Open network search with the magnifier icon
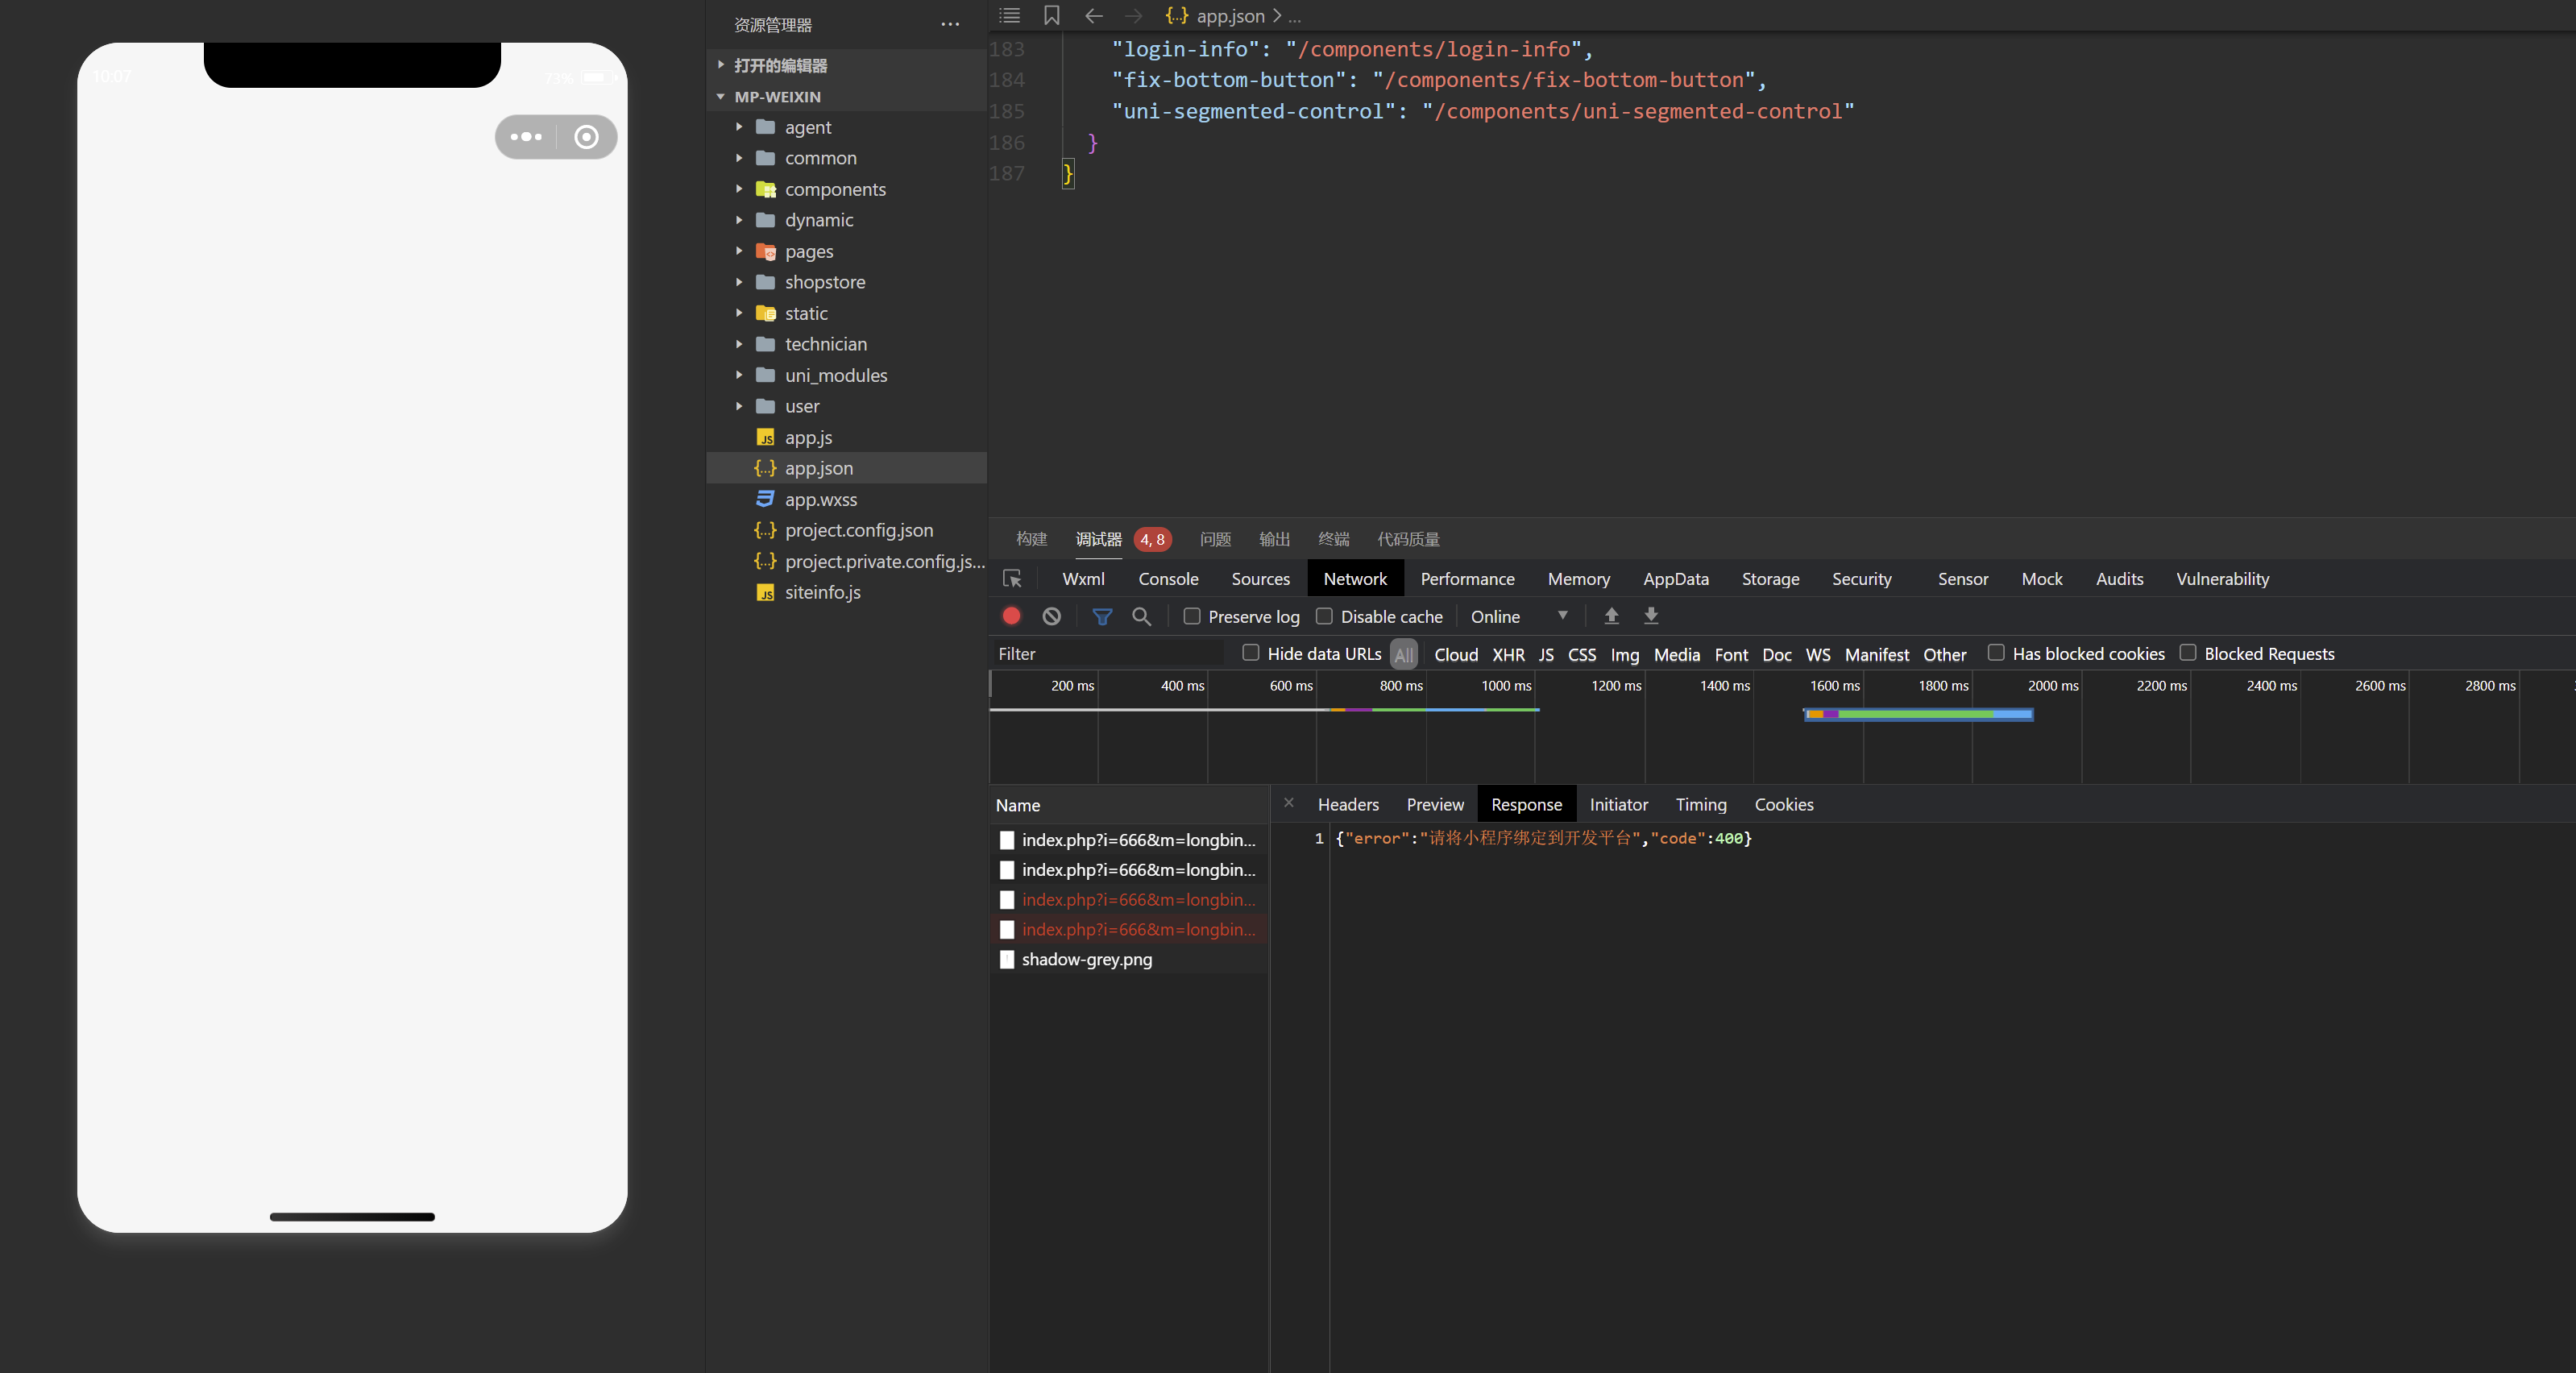2576x1373 pixels. pos(1141,616)
